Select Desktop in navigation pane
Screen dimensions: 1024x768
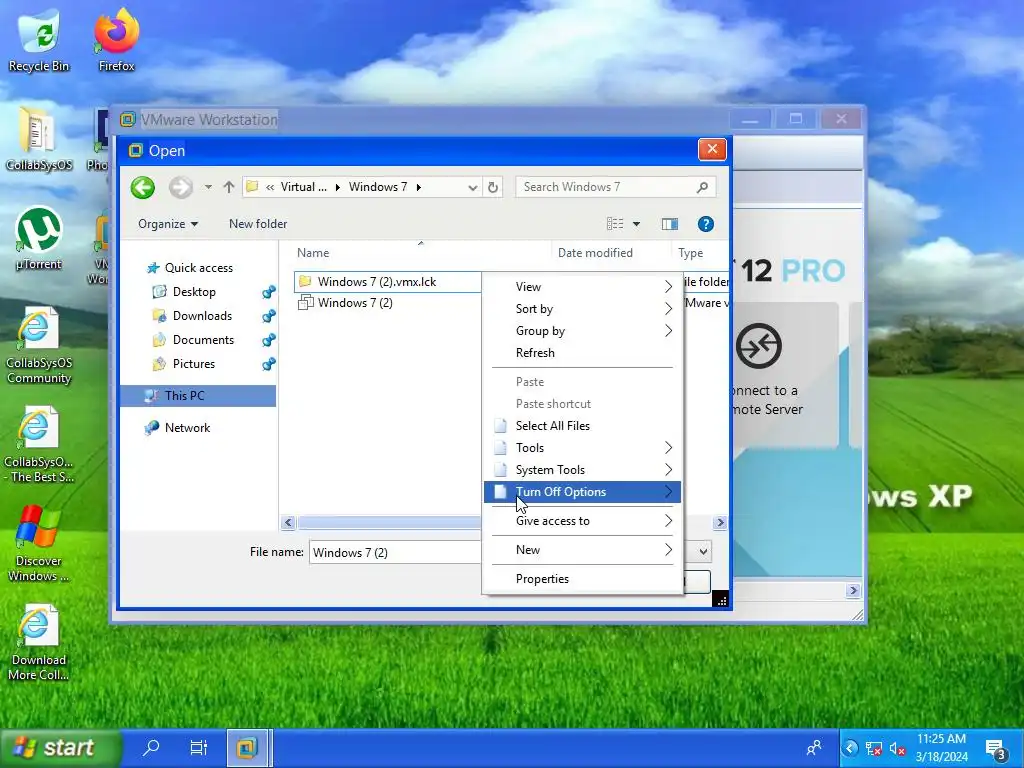[194, 292]
